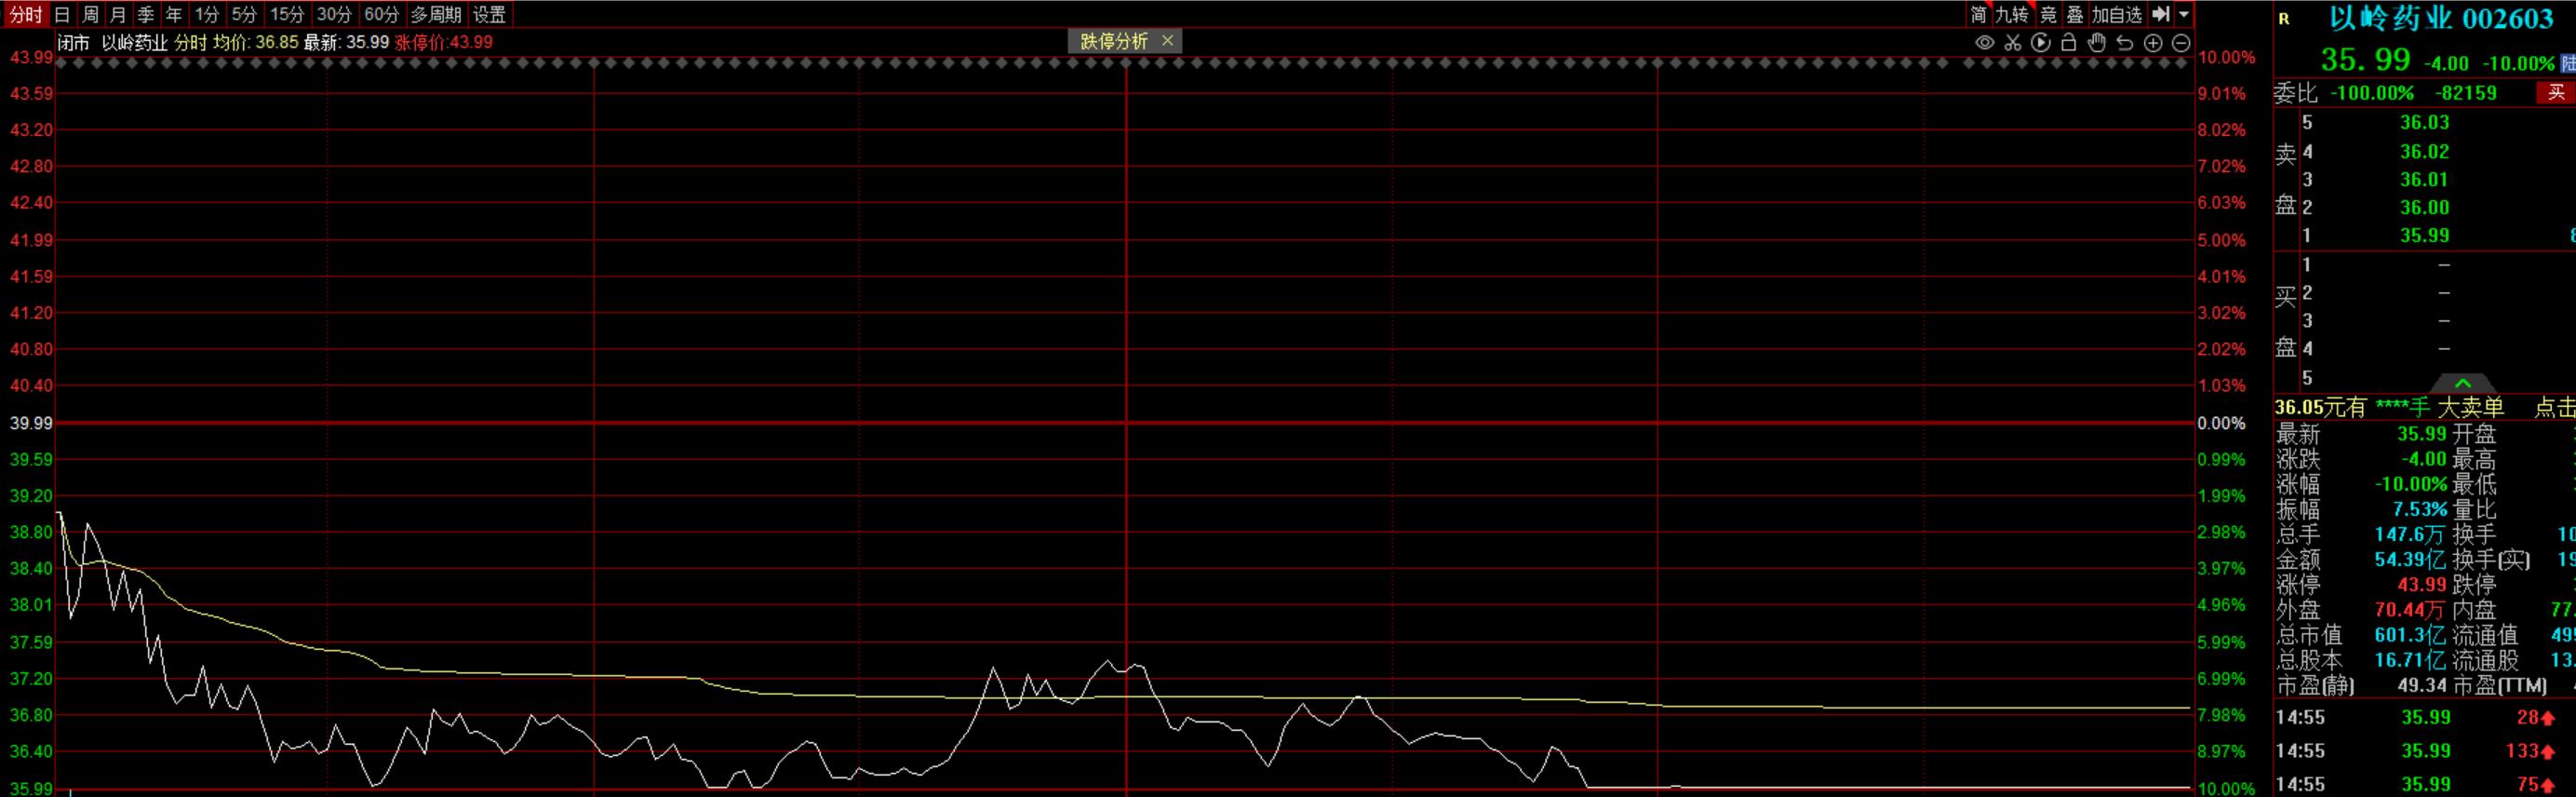Open the 设置 settings button
Screen dimensions: 2576x797
coord(489,14)
